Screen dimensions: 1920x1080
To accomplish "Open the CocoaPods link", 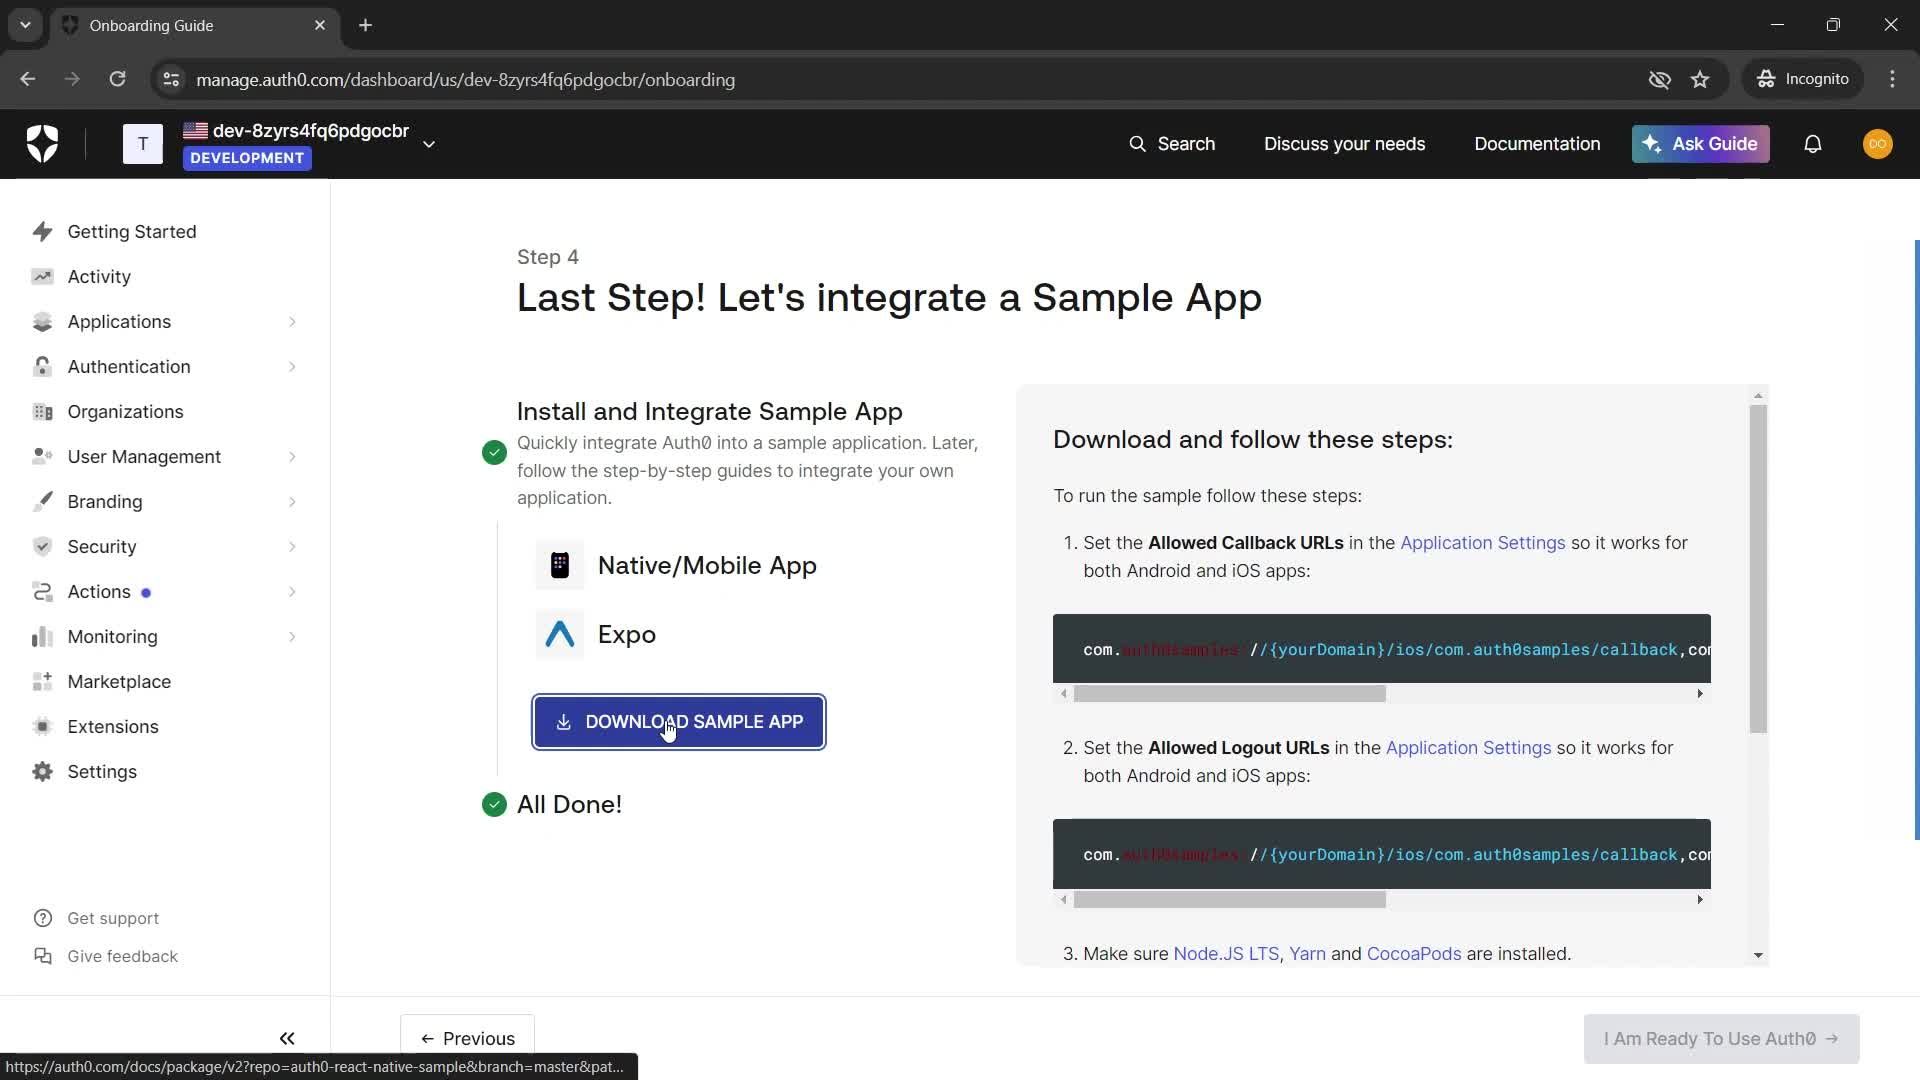I will click(x=1413, y=954).
